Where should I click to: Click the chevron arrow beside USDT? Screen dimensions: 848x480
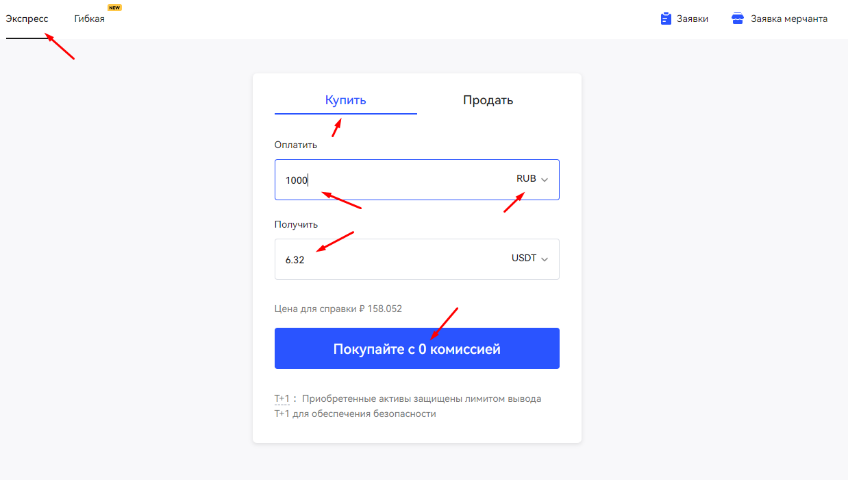(x=545, y=259)
